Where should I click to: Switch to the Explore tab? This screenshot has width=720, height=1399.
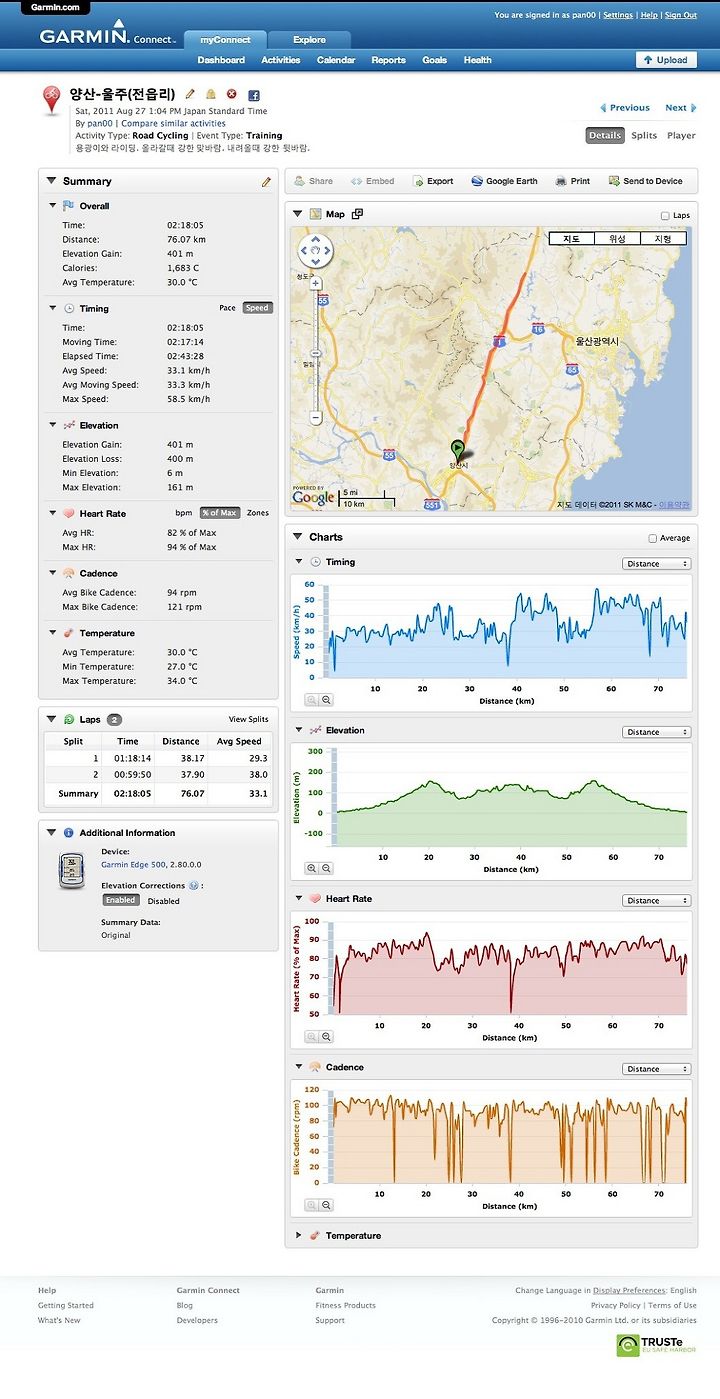coord(310,40)
